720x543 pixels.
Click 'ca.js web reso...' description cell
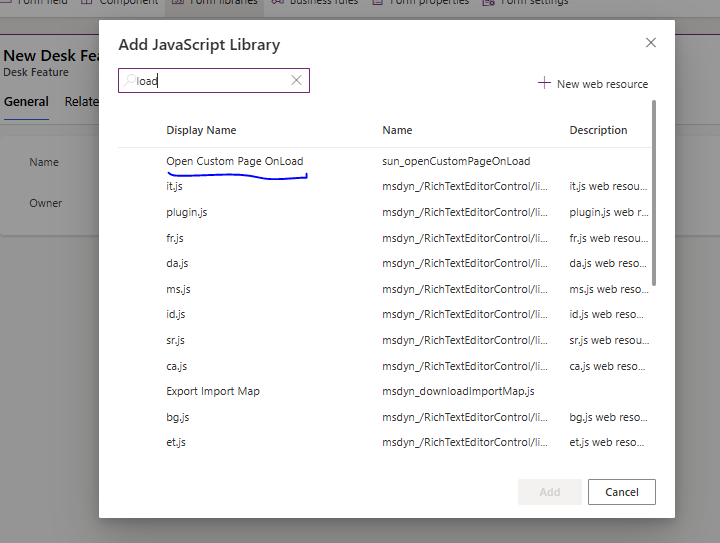[607, 366]
